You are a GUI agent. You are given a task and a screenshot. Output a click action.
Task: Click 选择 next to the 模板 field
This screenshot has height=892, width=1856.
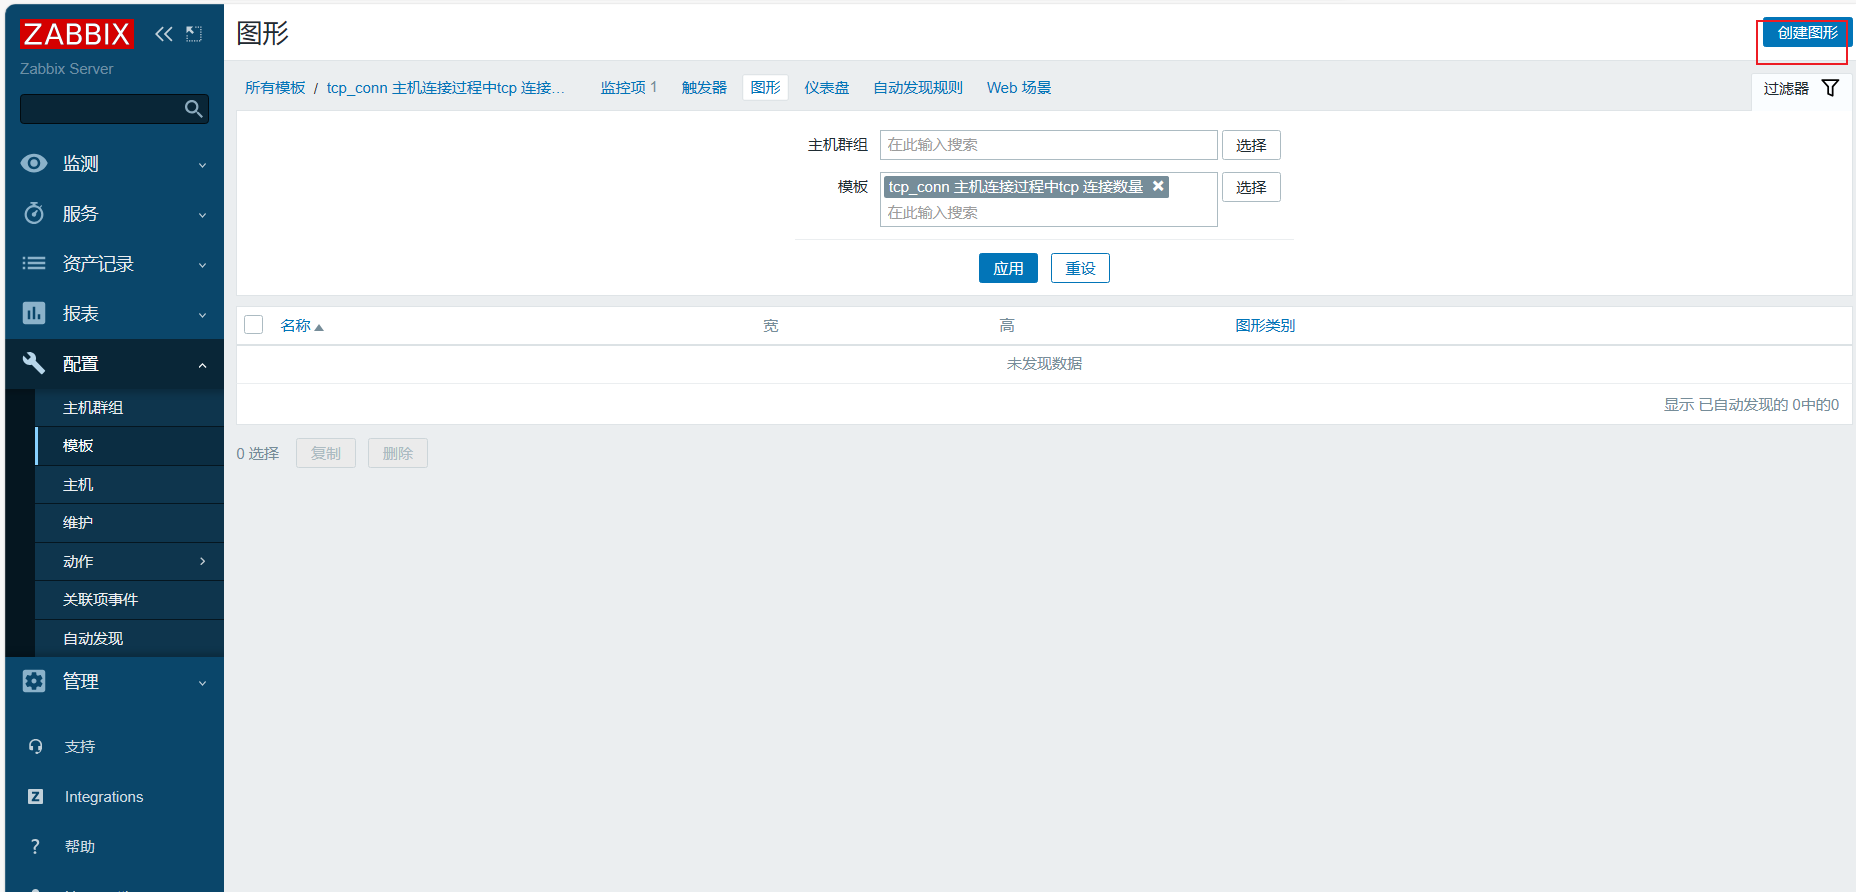point(1251,187)
